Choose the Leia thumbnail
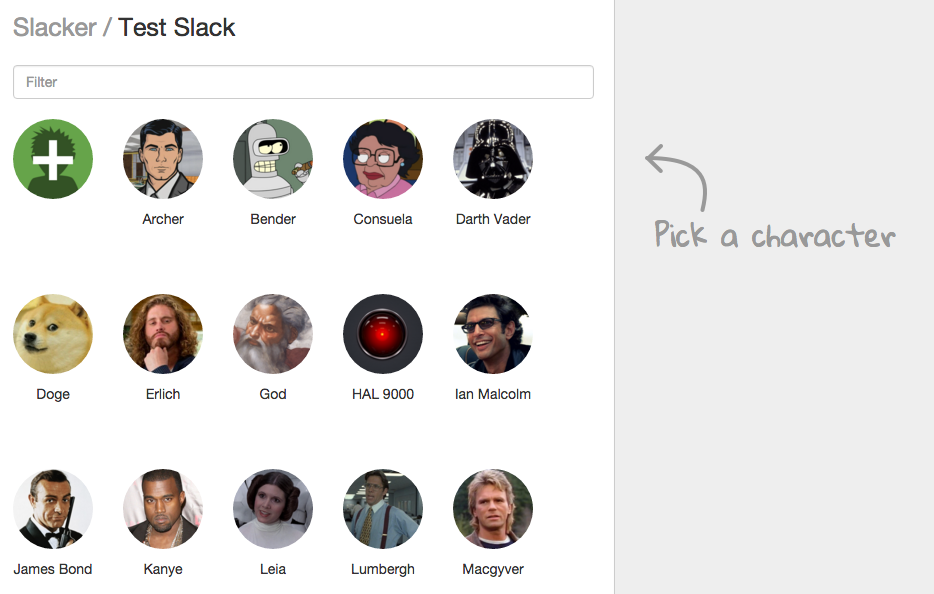This screenshot has width=934, height=594. tap(272, 508)
